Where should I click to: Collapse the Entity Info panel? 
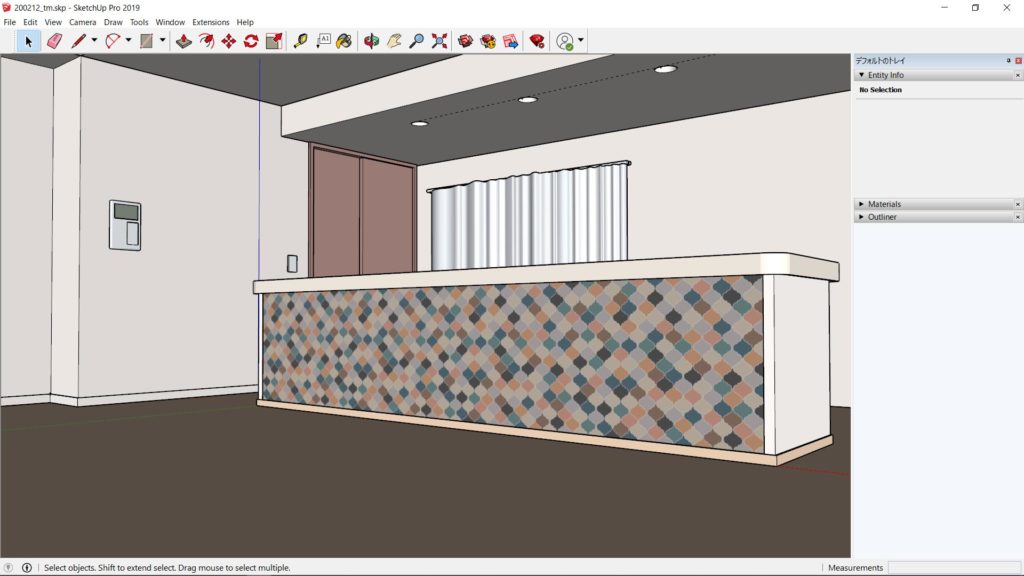[x=861, y=75]
